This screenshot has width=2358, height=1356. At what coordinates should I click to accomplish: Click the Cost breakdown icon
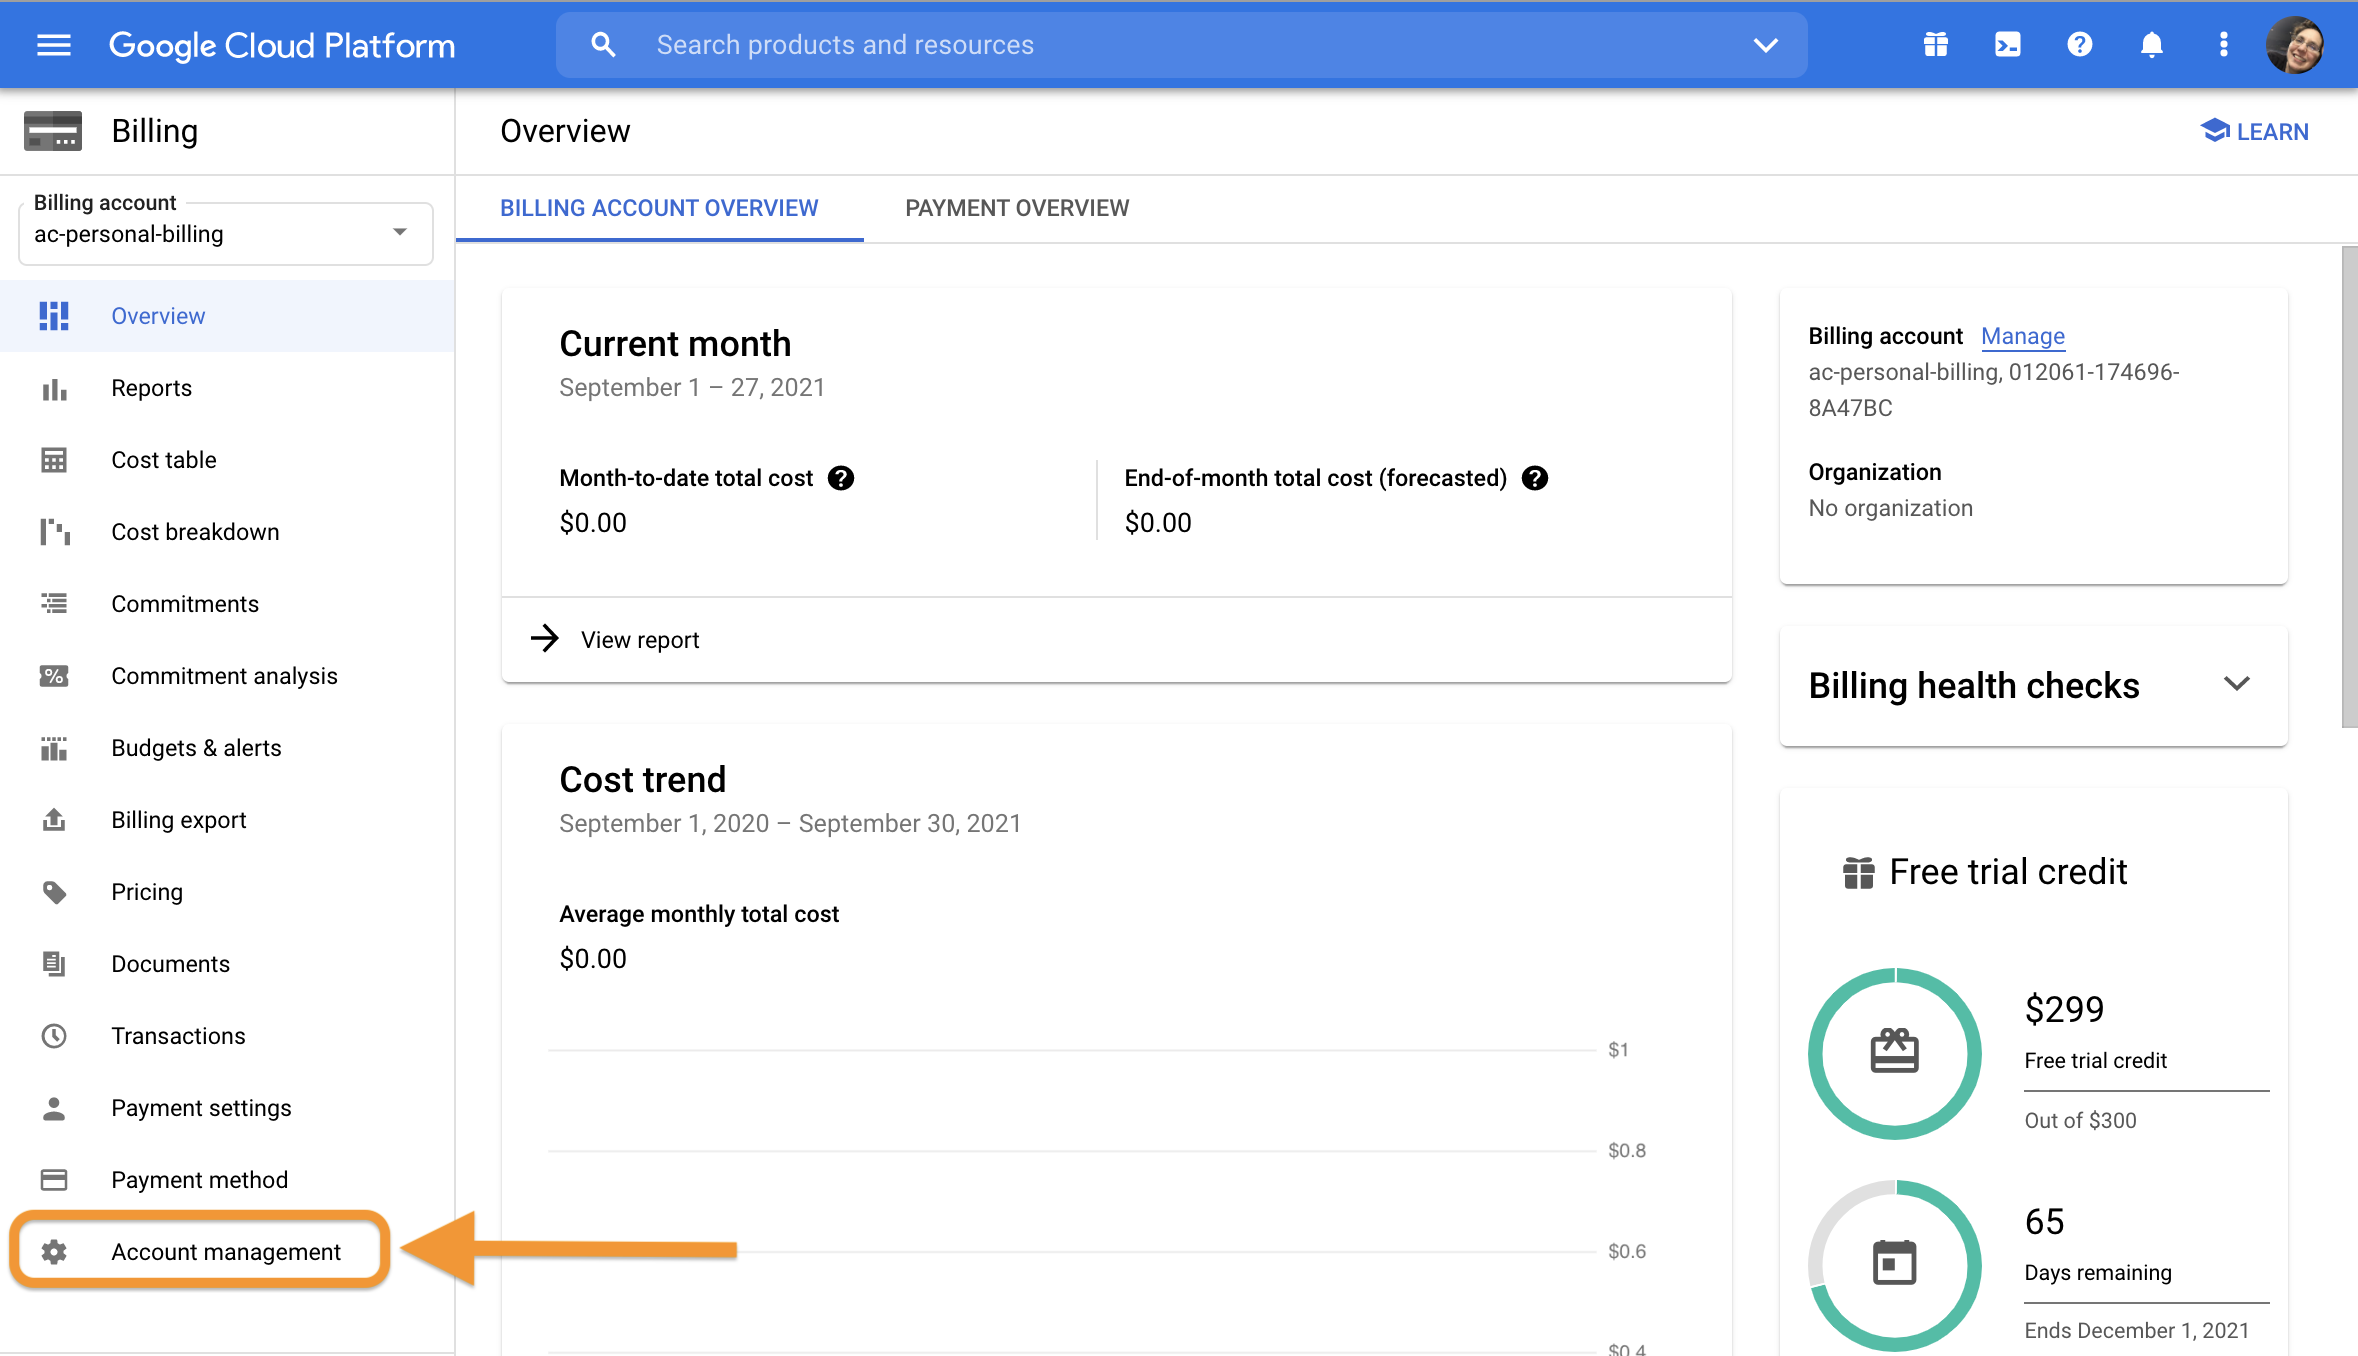coord(54,532)
